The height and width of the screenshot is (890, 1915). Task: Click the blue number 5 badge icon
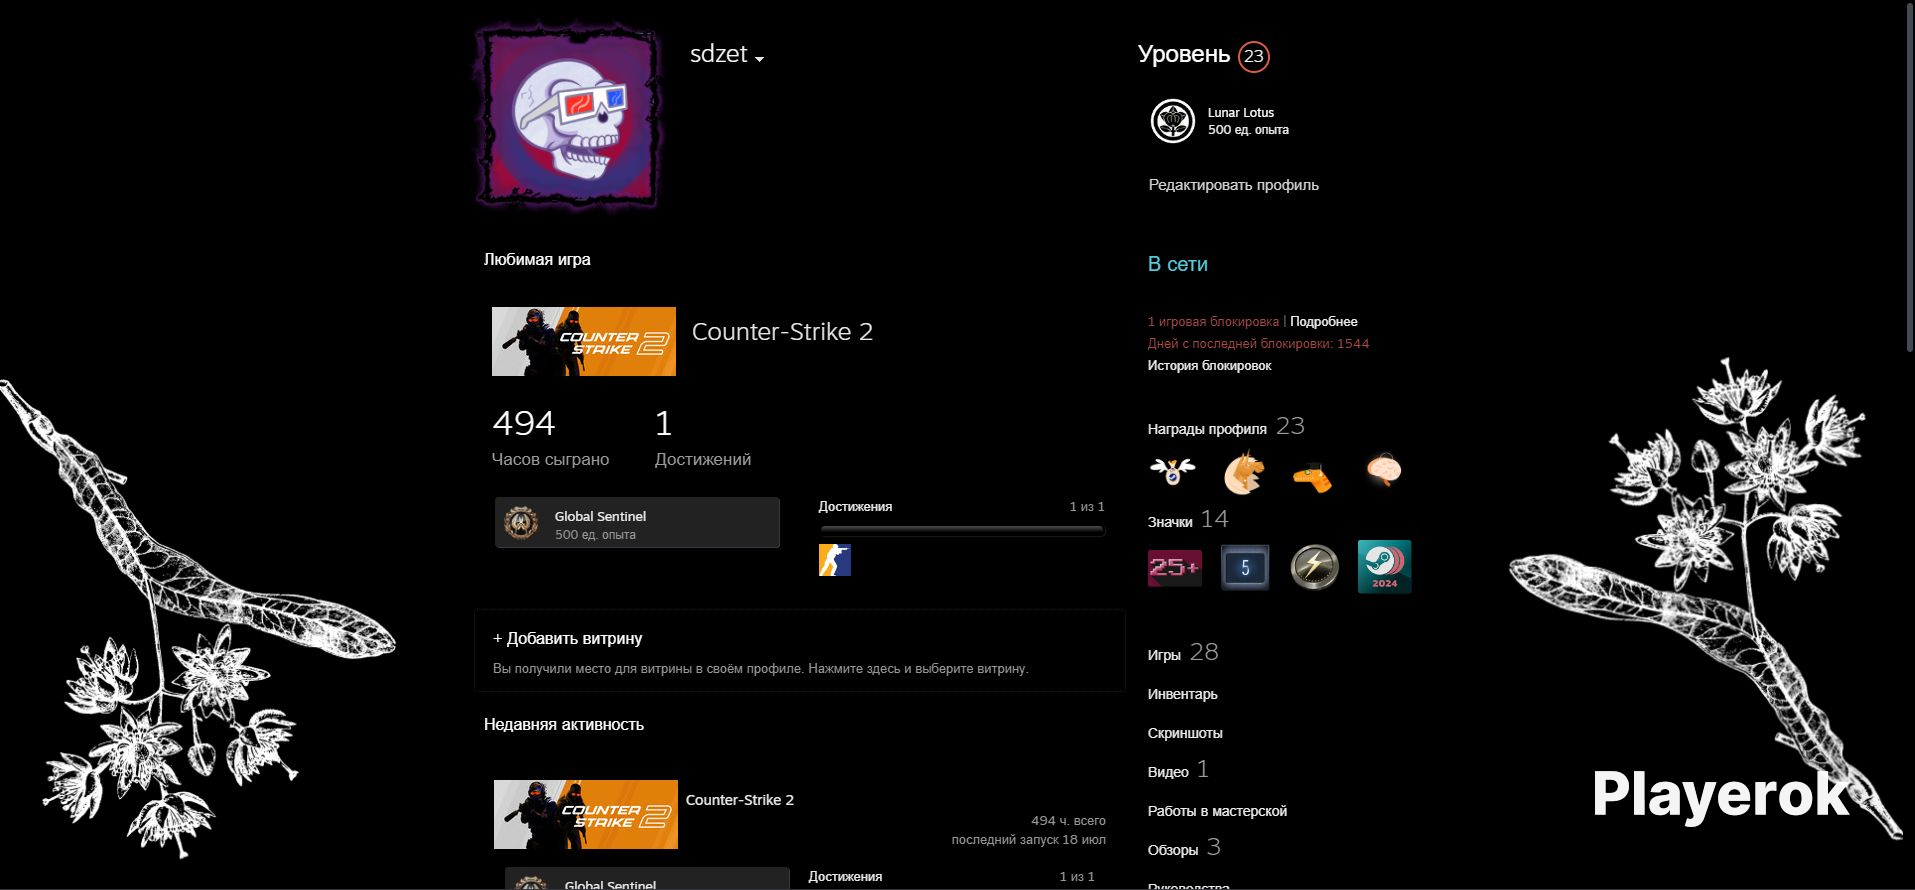[x=1245, y=568]
